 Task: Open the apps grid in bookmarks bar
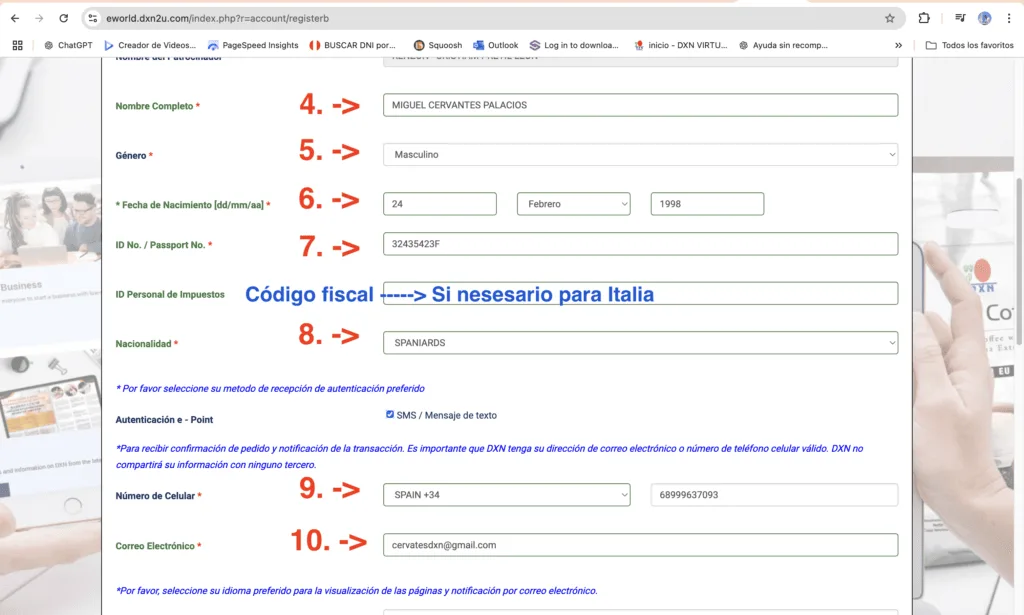click(17, 45)
